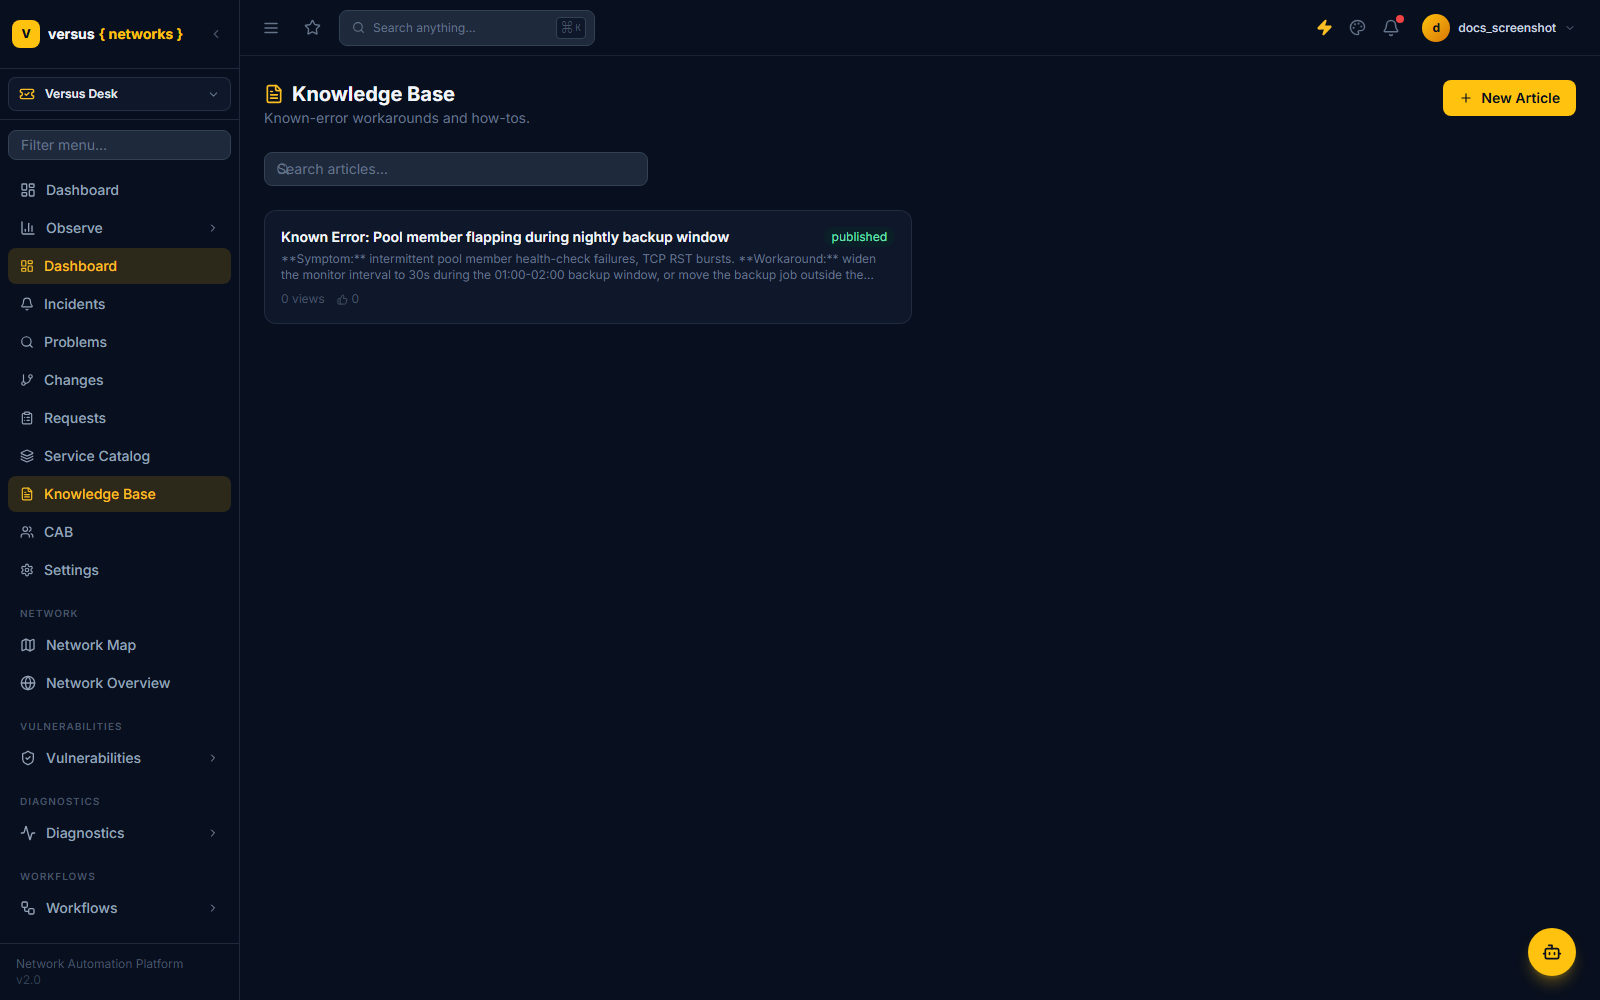
Task: Open the chatbot assistant button
Action: (x=1551, y=952)
